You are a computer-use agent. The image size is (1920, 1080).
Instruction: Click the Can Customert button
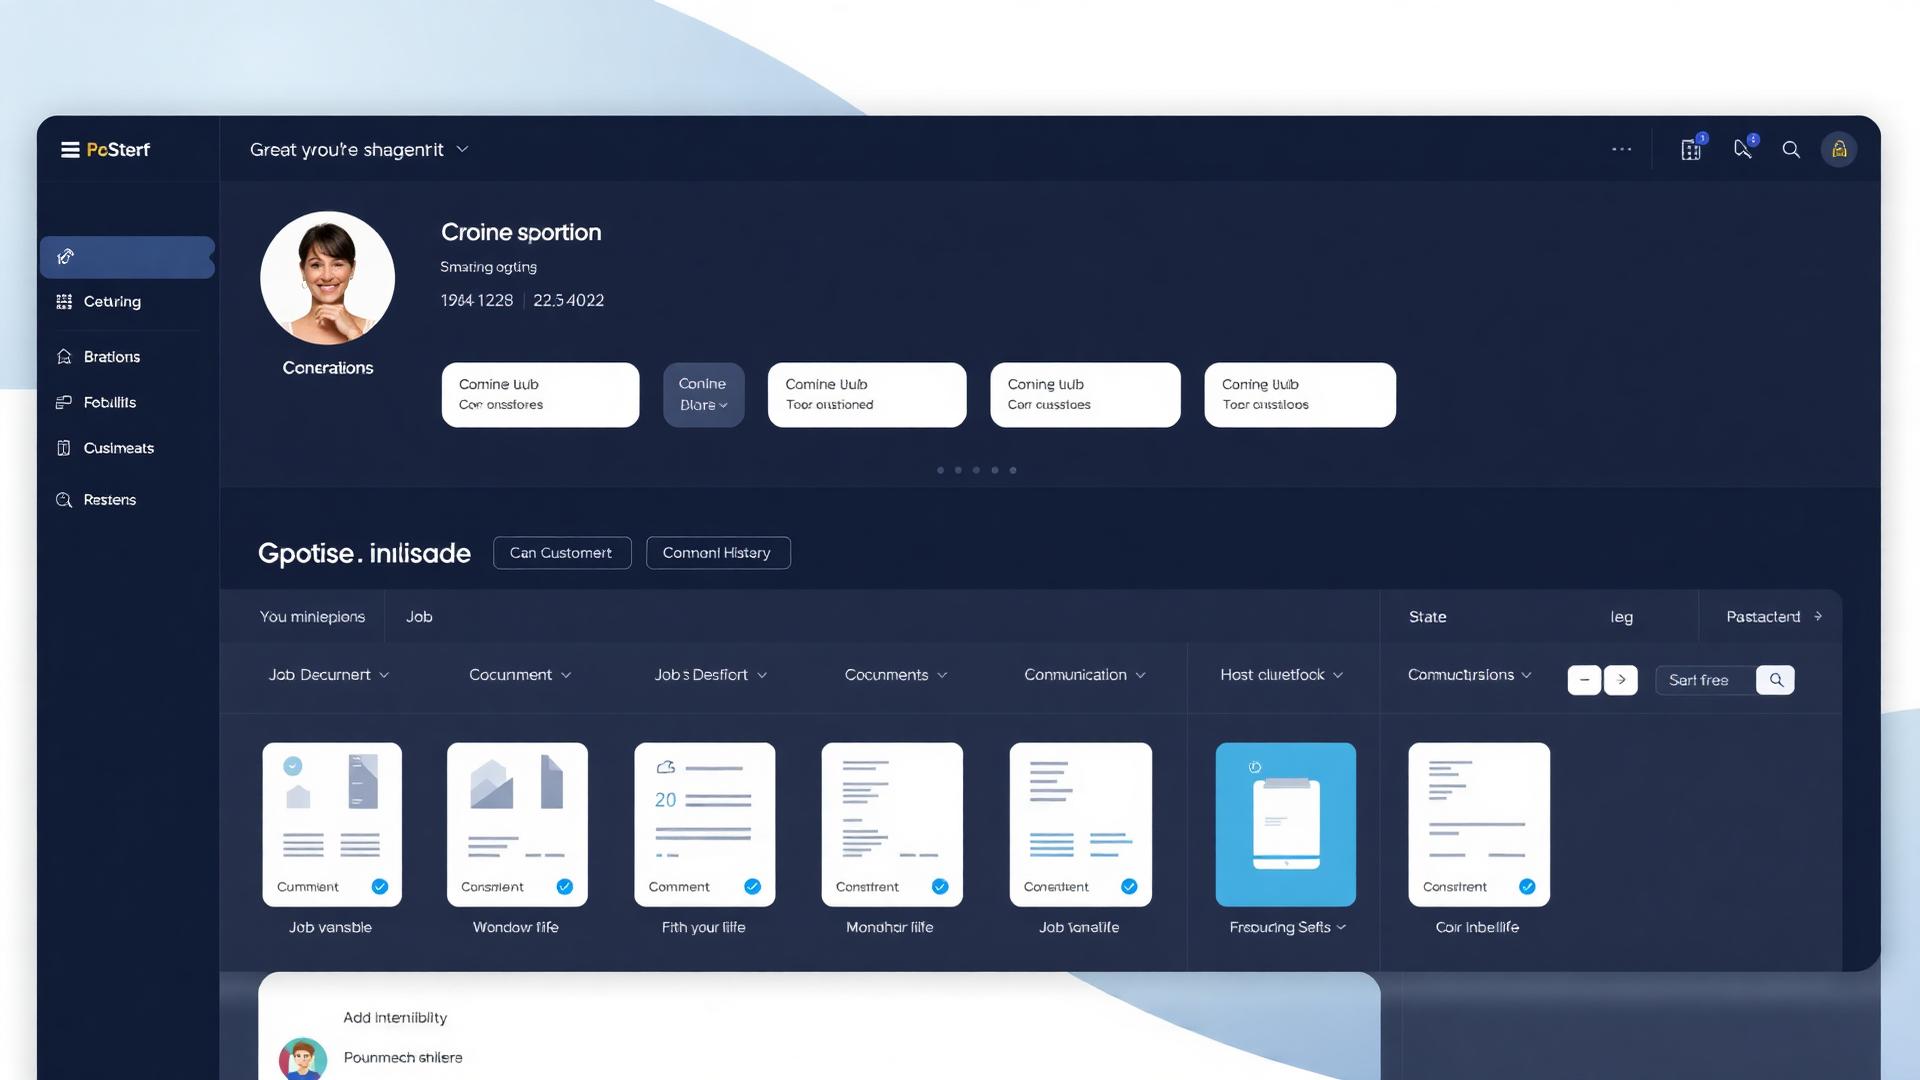click(x=562, y=553)
